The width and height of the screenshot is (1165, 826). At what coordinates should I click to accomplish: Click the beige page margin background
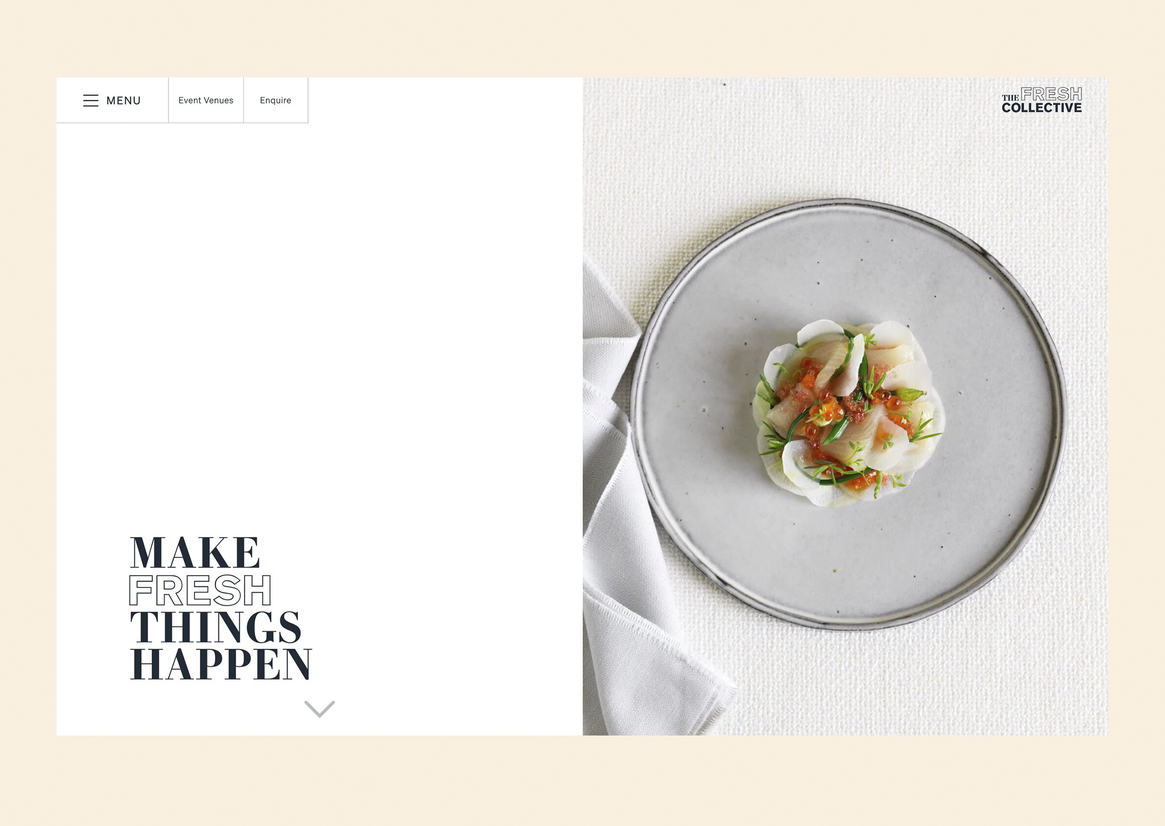(582, 37)
